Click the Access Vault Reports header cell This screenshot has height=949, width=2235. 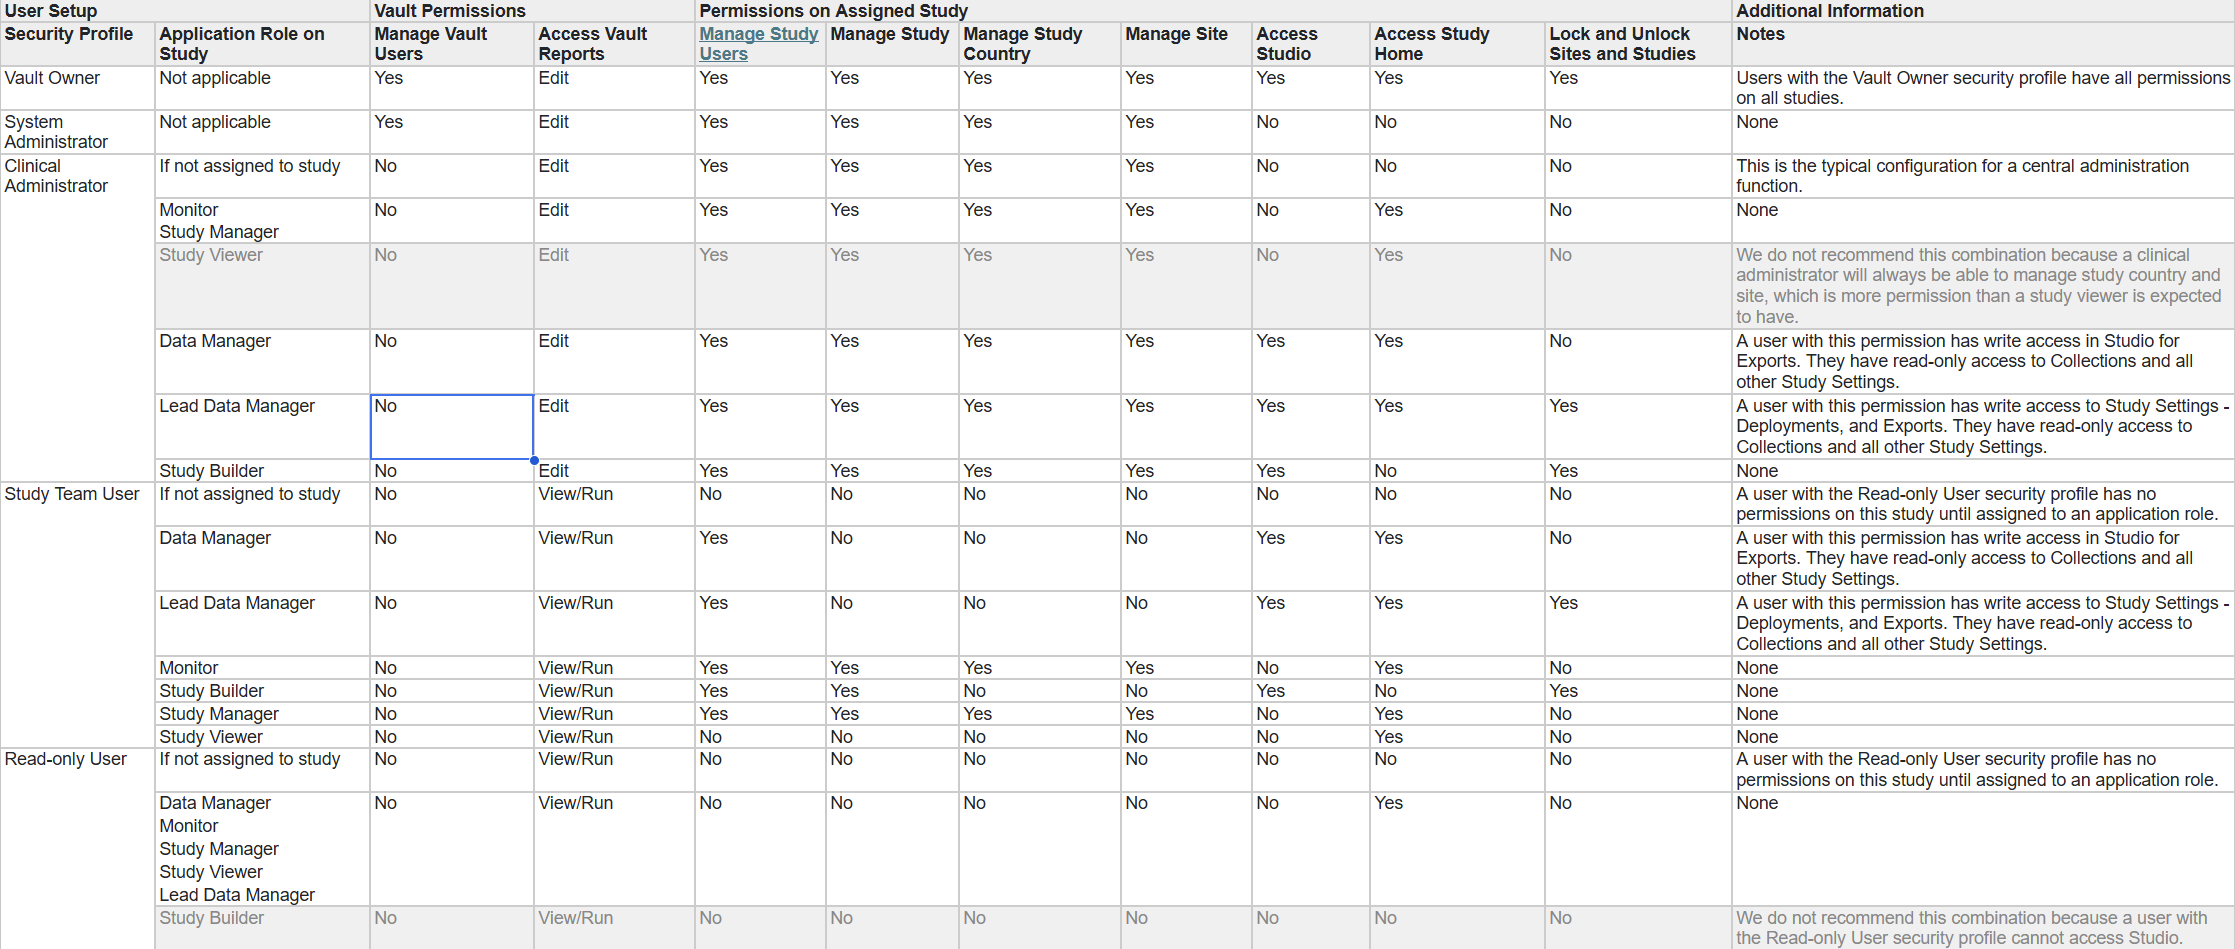click(x=592, y=44)
